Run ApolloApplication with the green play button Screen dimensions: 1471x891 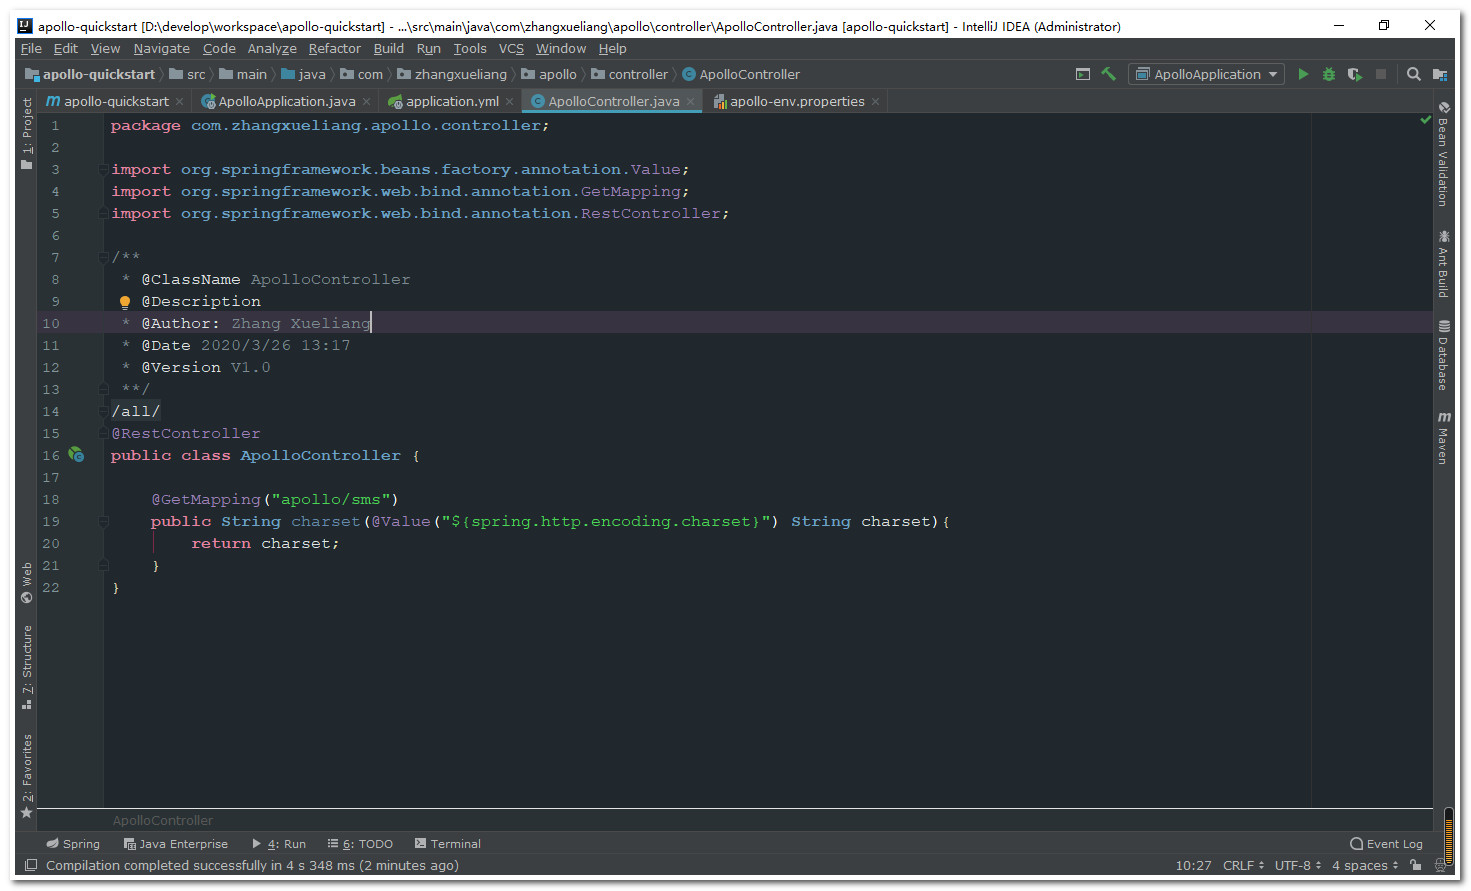pos(1303,74)
